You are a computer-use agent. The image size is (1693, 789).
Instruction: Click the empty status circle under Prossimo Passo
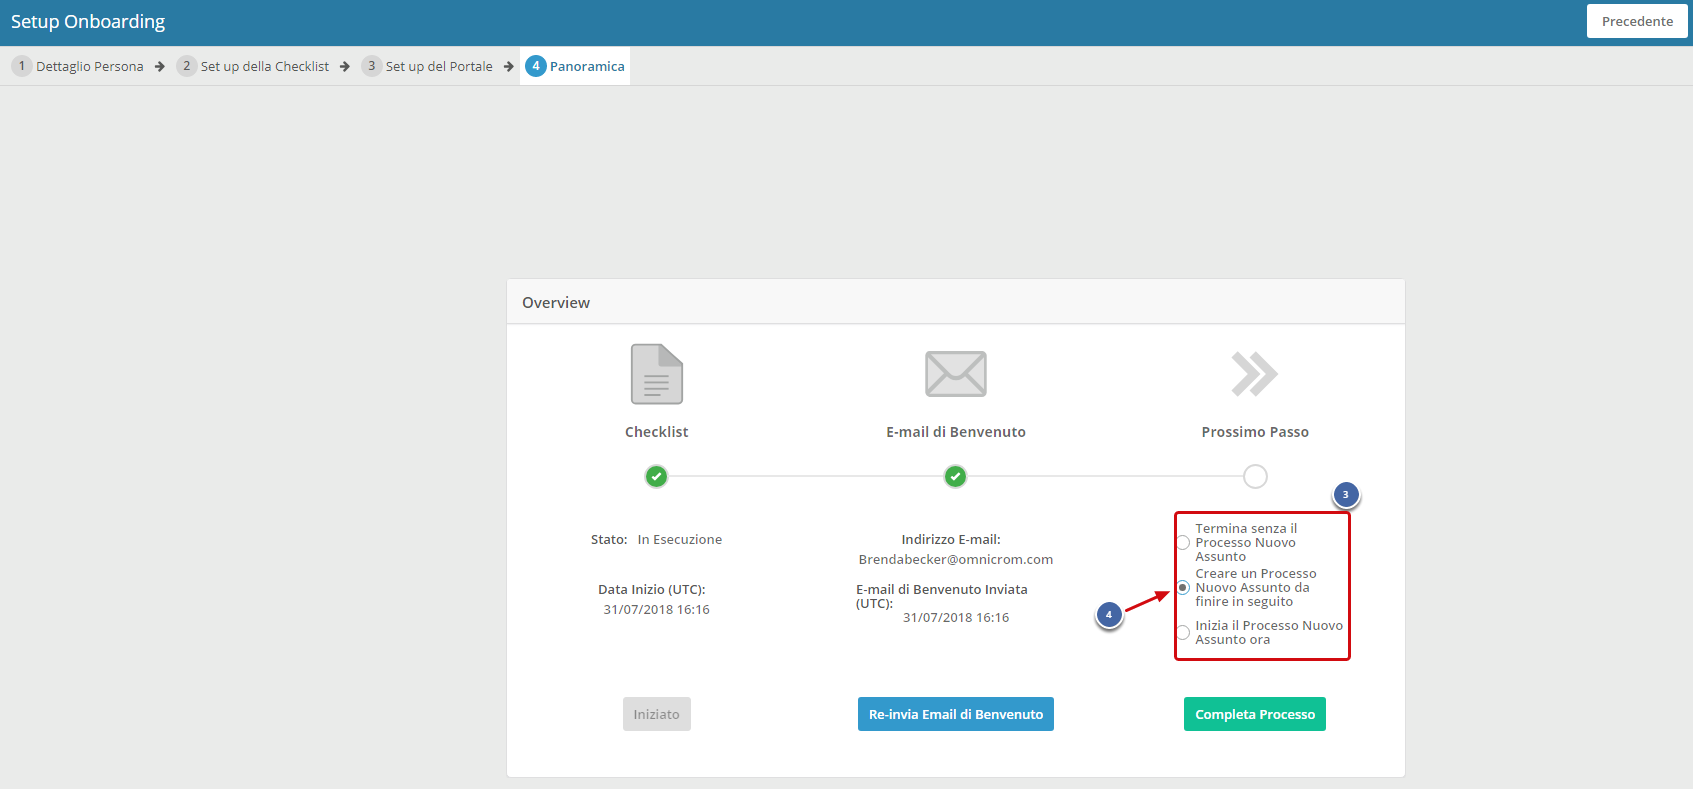(x=1255, y=476)
